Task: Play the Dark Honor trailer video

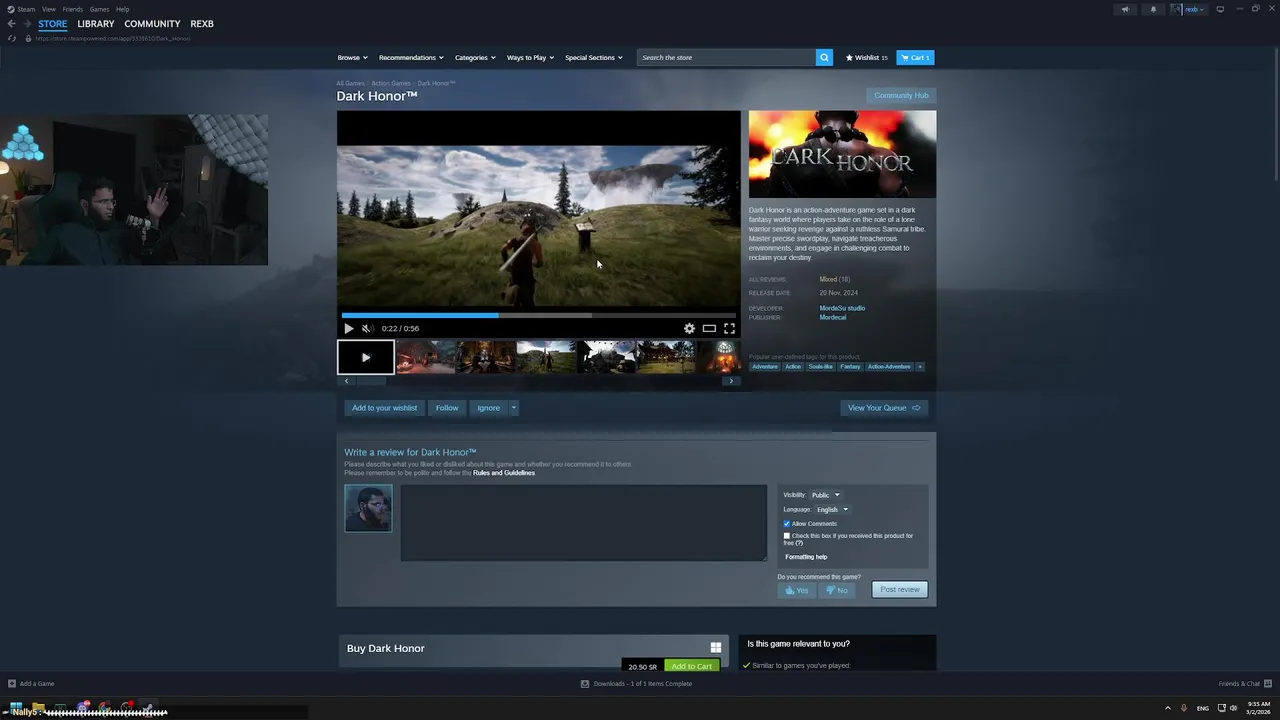Action: 348,328
